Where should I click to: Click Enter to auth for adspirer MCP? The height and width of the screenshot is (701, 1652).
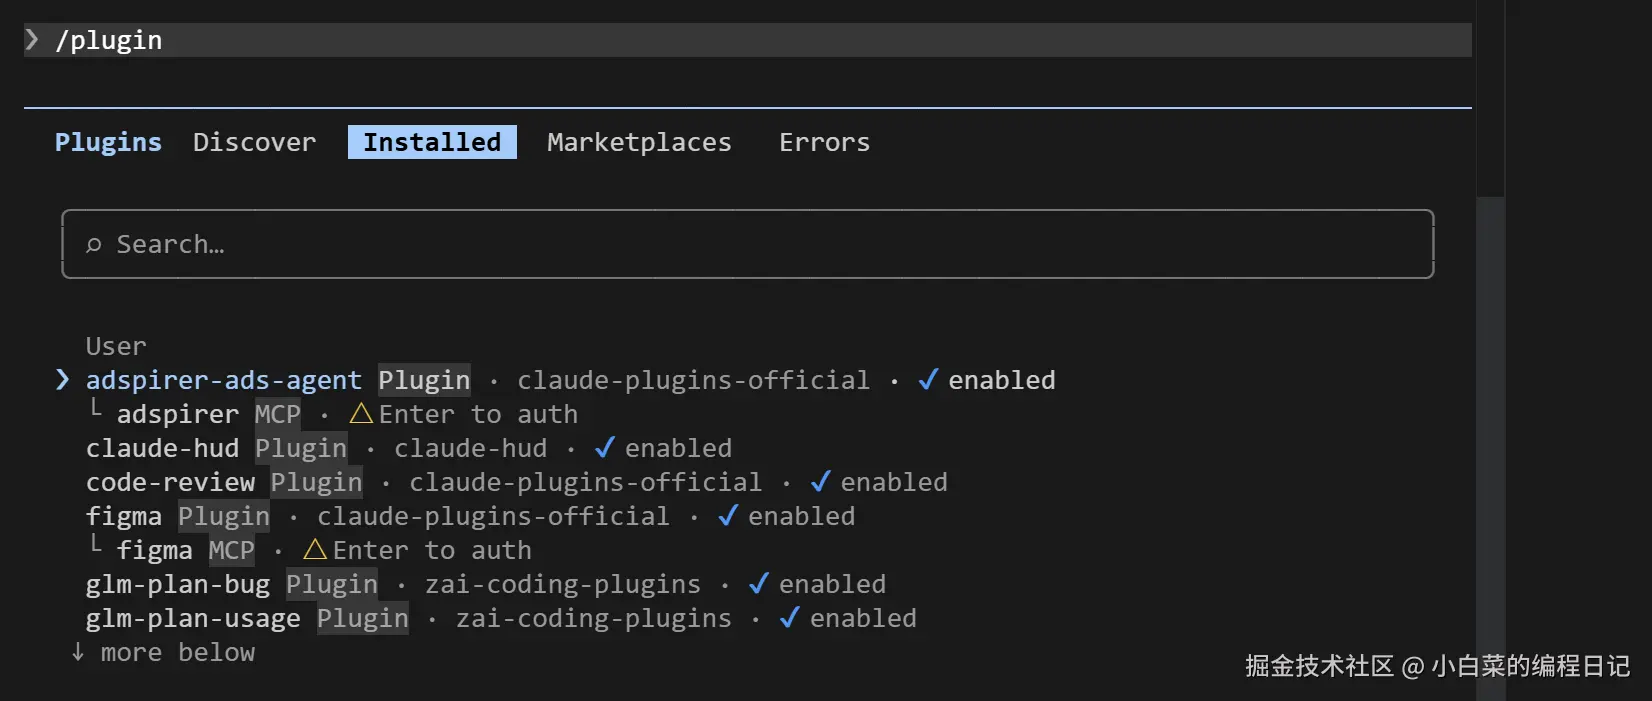coord(478,414)
